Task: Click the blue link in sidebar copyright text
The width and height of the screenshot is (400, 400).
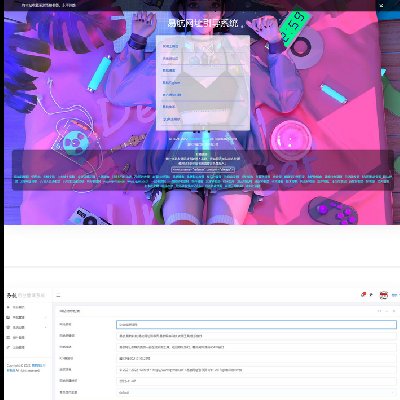Action: [39, 366]
